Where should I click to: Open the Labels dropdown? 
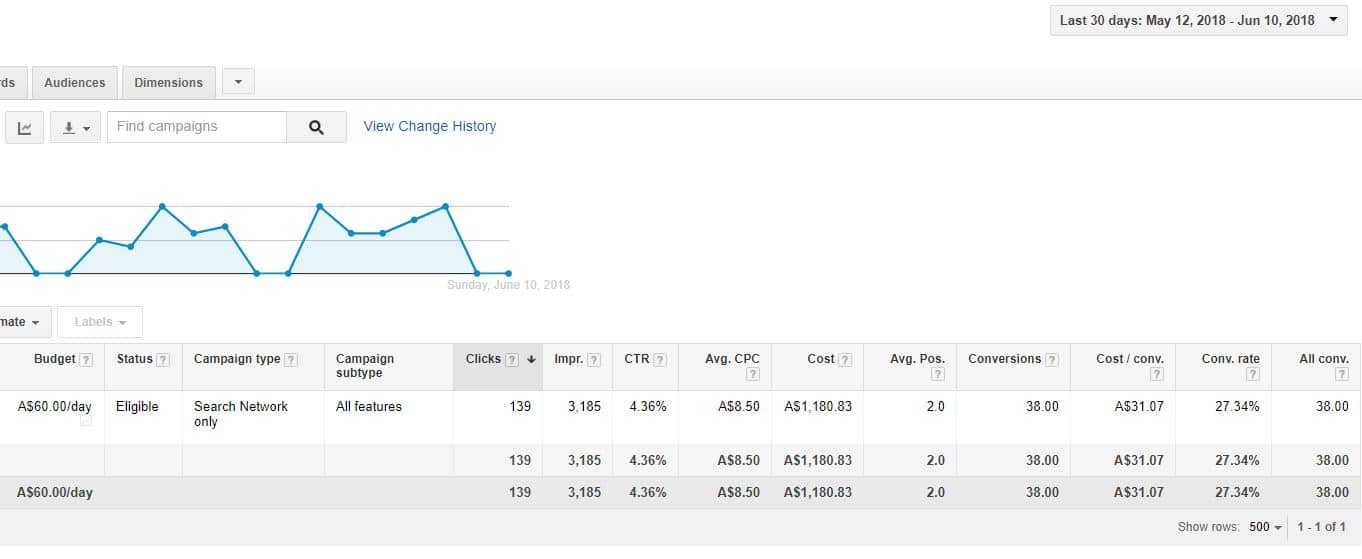click(100, 322)
